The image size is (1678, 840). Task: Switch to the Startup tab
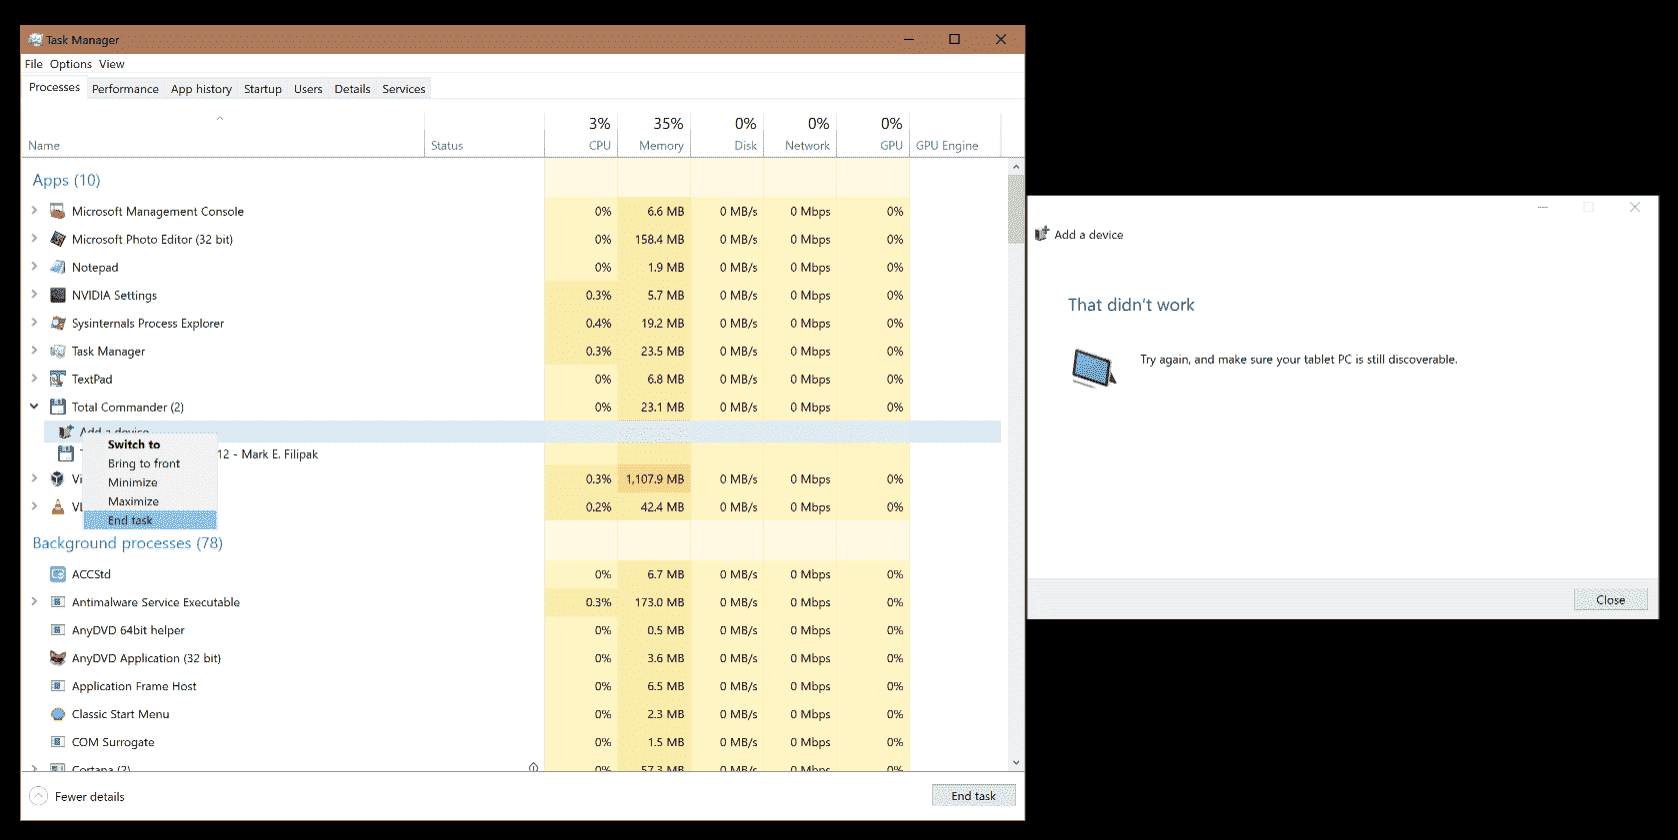click(263, 89)
